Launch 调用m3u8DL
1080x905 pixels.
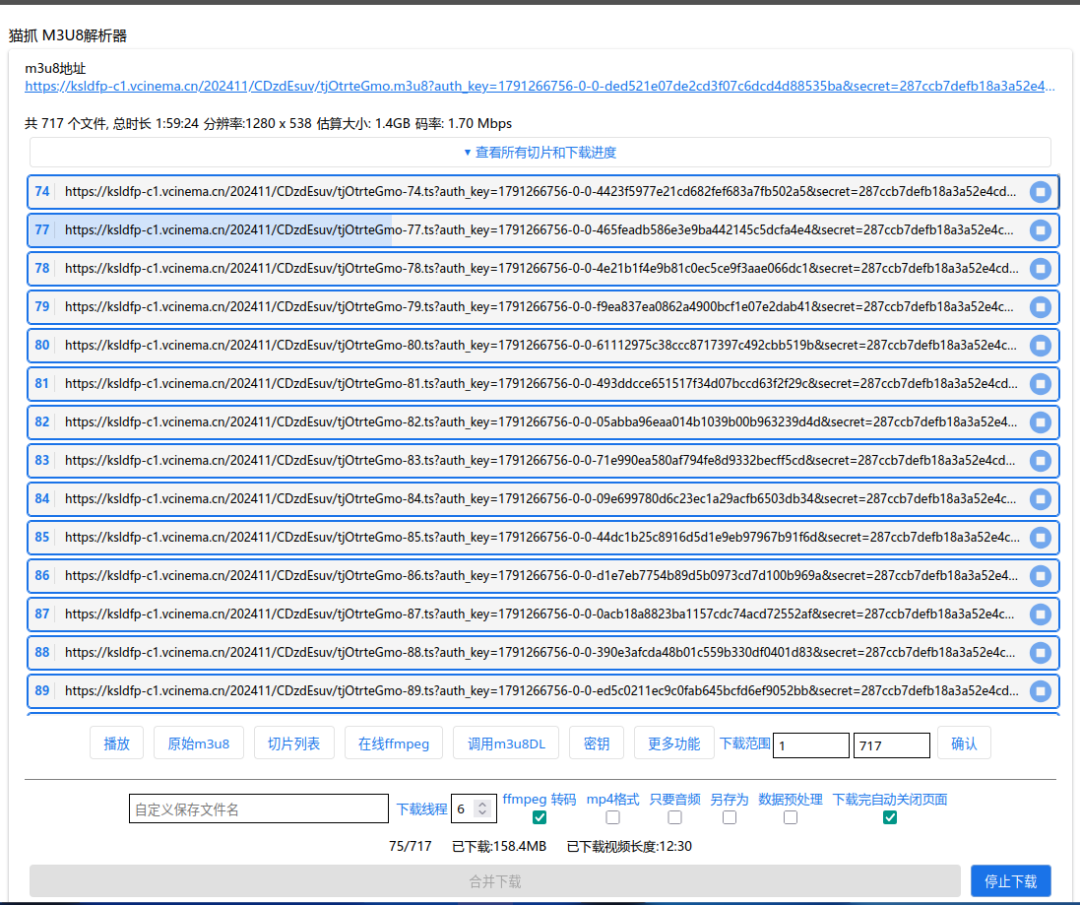[506, 743]
